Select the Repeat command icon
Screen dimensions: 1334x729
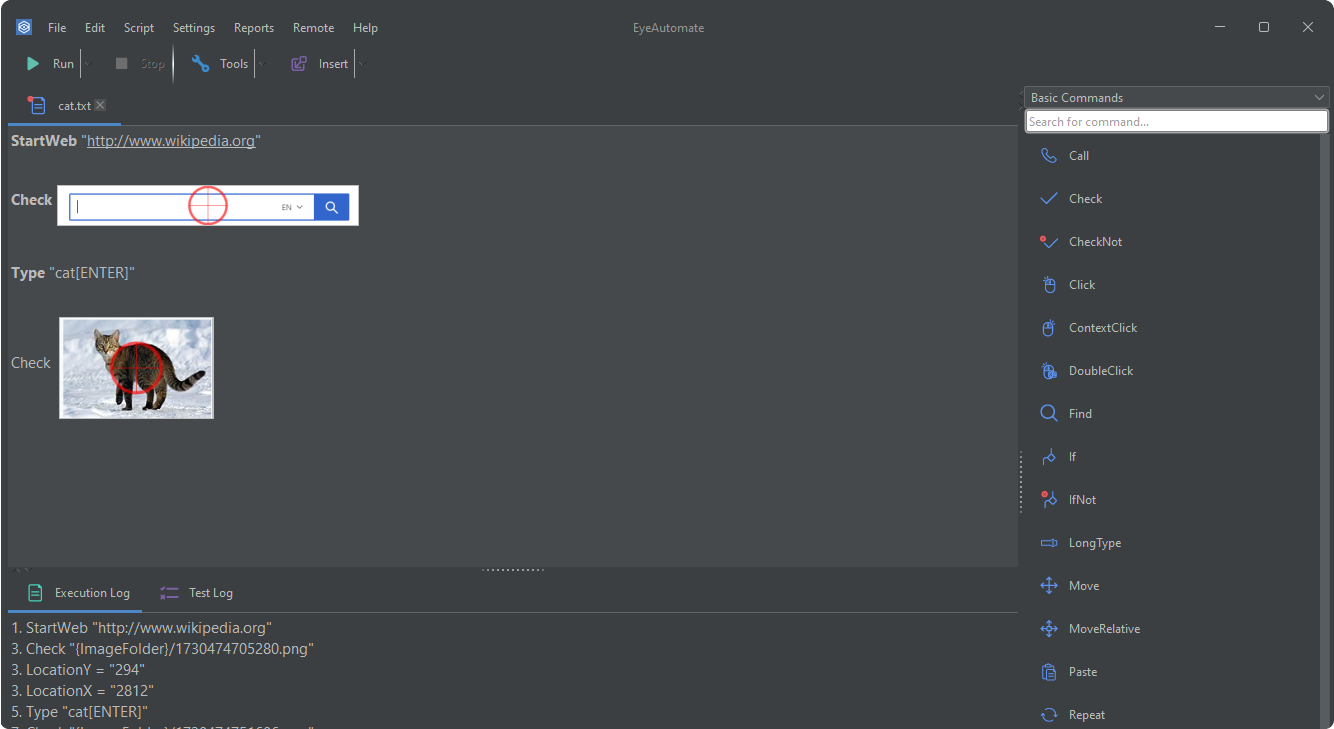tap(1049, 715)
